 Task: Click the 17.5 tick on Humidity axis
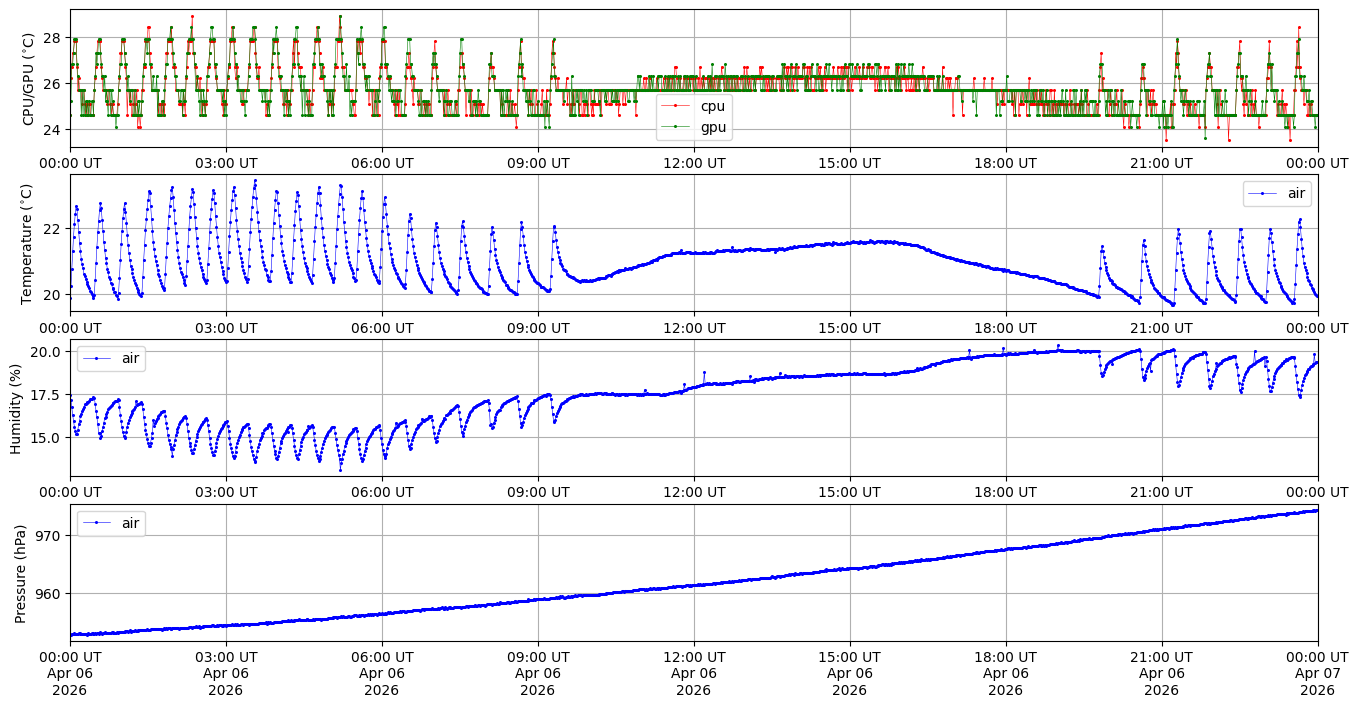coord(44,395)
